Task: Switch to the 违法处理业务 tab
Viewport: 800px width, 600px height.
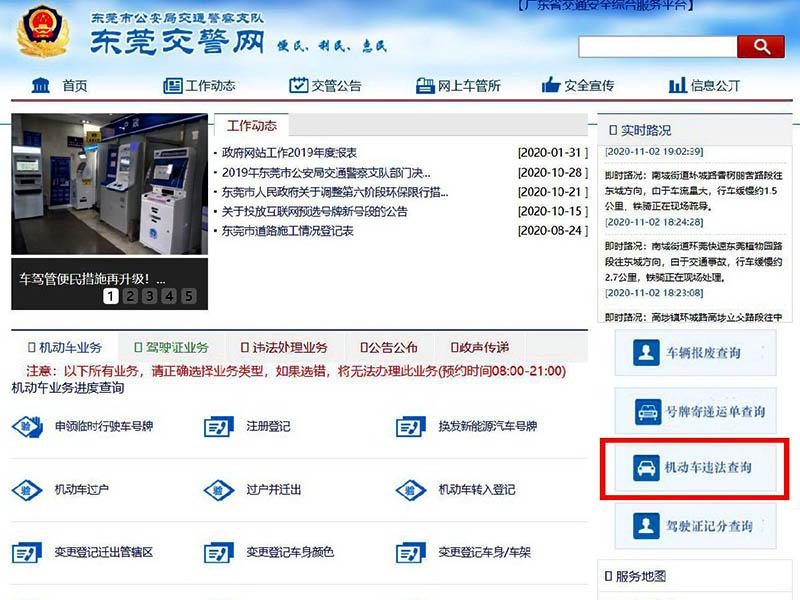Action: pos(283,347)
